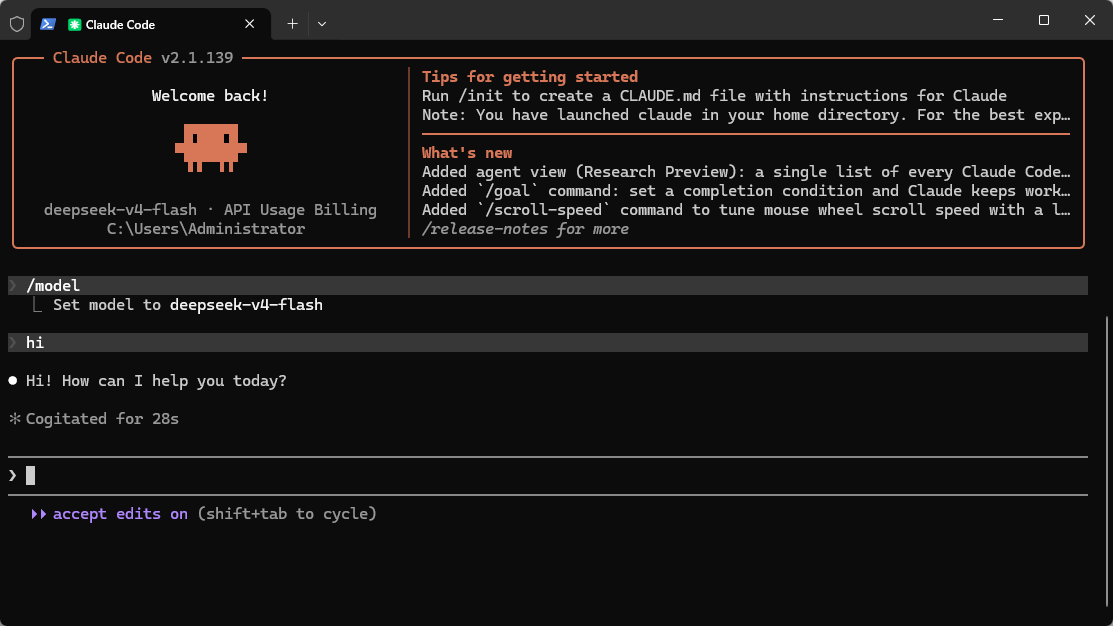
Task: Close the Claude Code tab
Action: pos(249,24)
